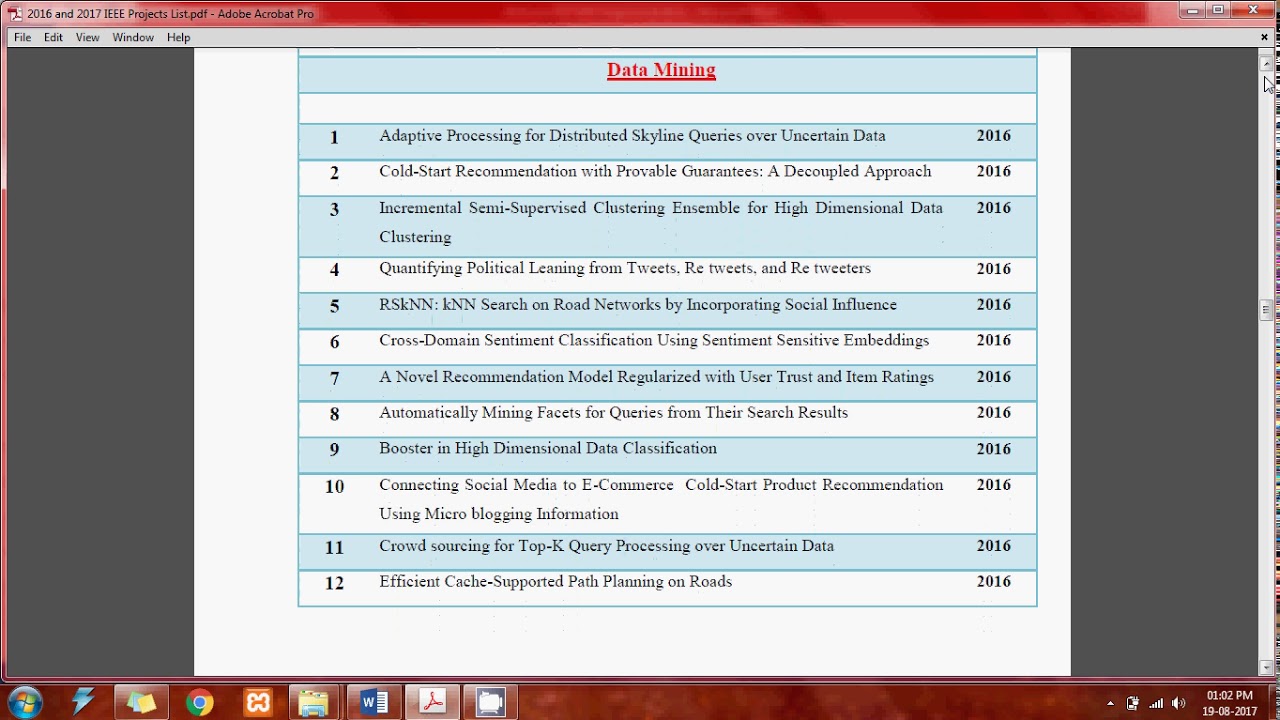Open the Window menu
Viewport: 1280px width, 720px height.
133,37
